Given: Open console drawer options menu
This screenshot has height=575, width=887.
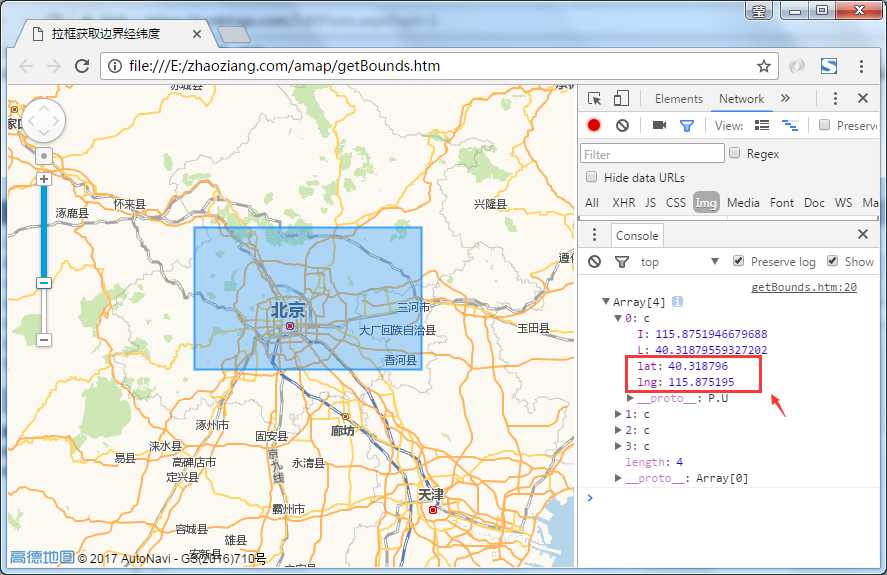Looking at the screenshot, I should point(594,234).
